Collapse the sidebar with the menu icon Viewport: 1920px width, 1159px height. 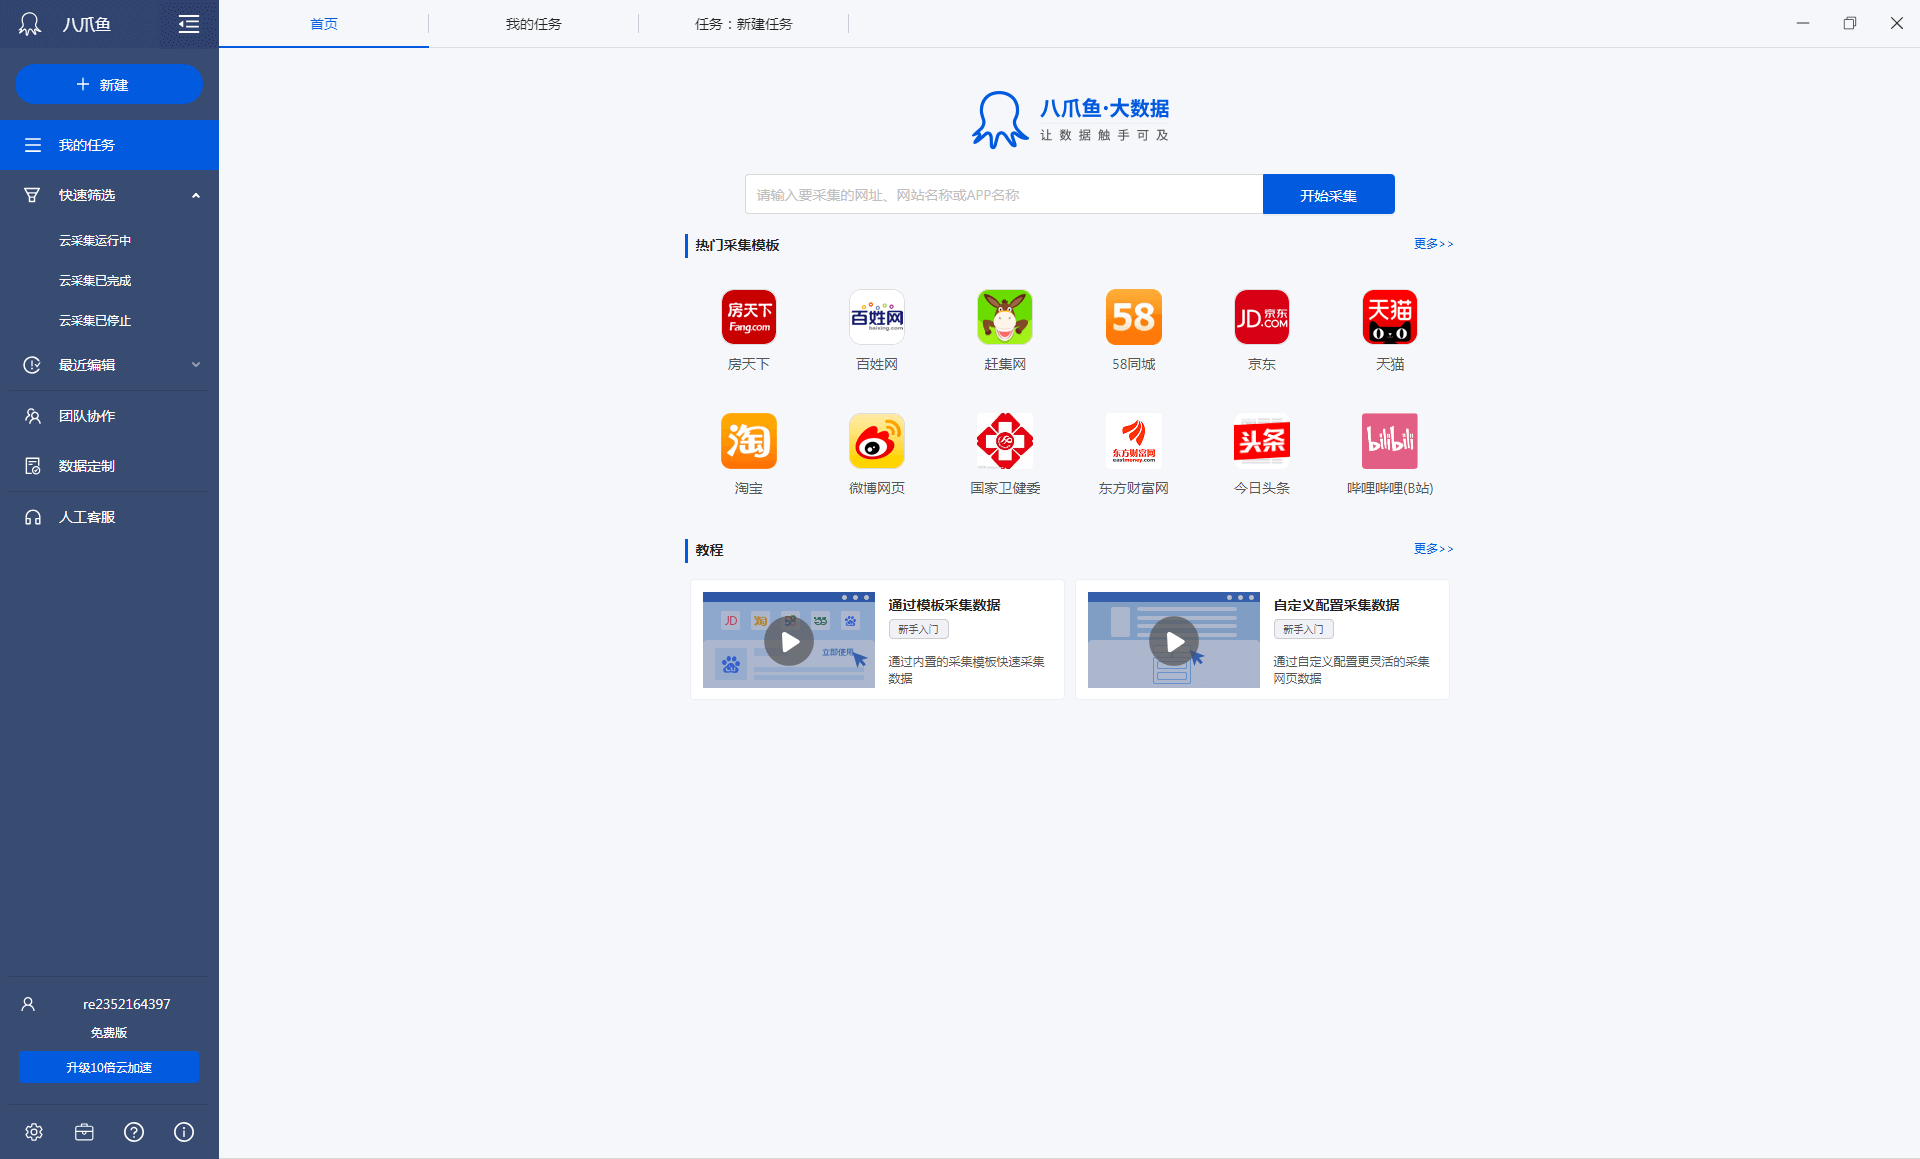[x=189, y=24]
